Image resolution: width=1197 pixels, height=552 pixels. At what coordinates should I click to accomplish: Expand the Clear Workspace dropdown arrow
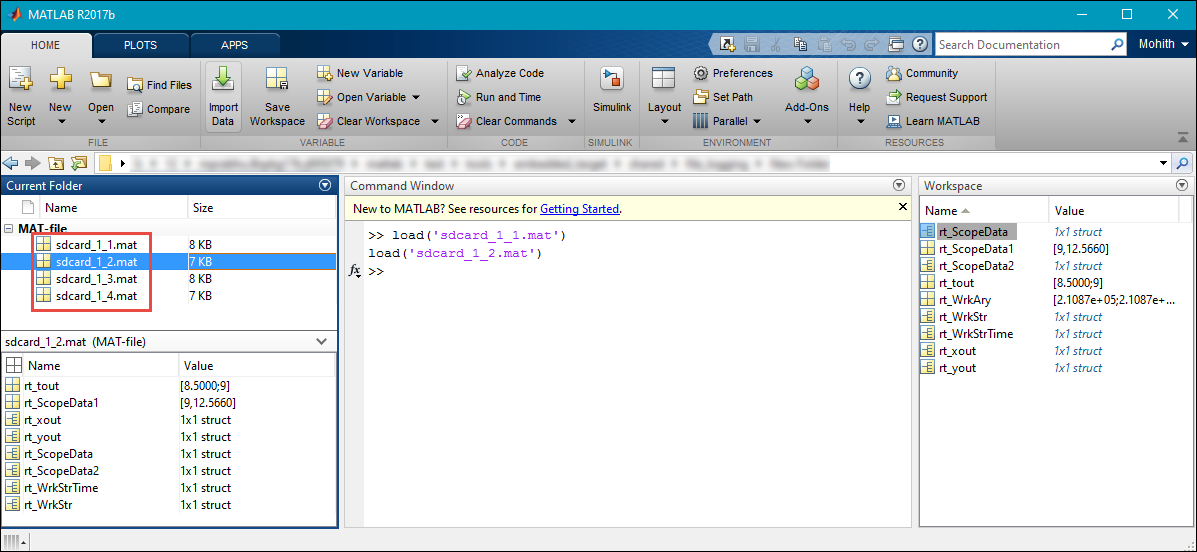coord(435,122)
